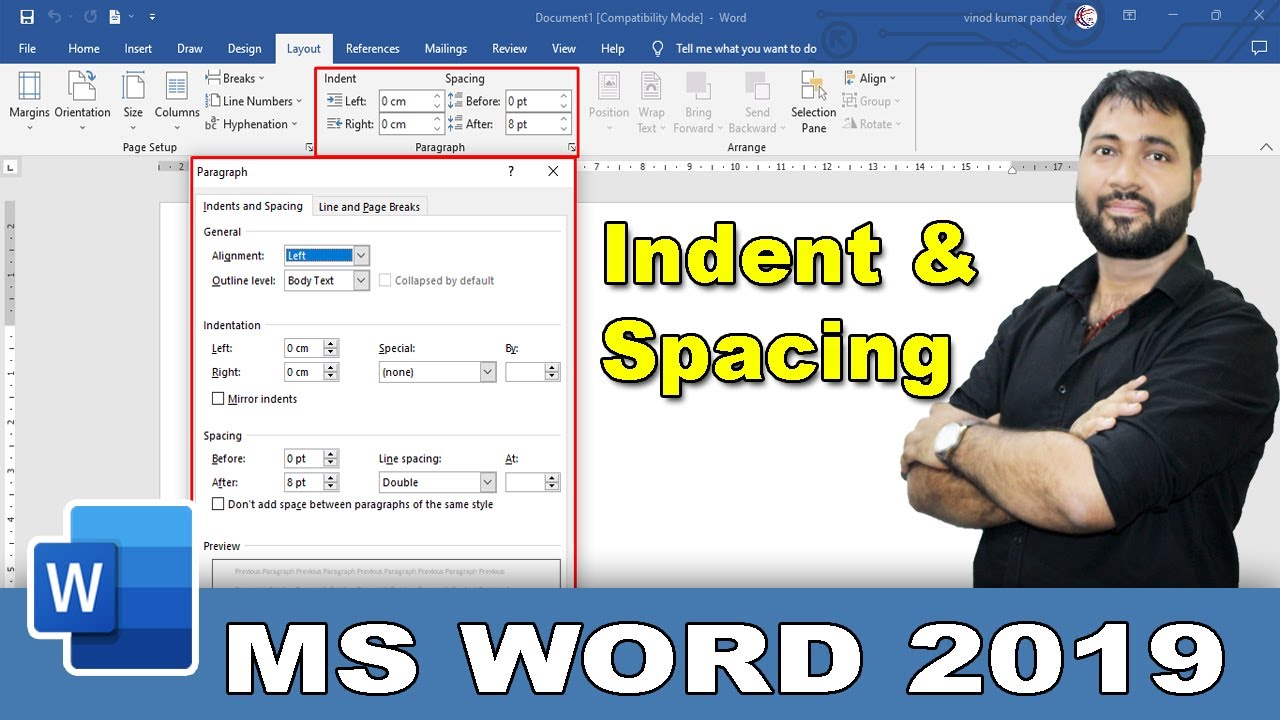1280x720 pixels.
Task: Open the Help ribbon tab
Action: coord(613,48)
